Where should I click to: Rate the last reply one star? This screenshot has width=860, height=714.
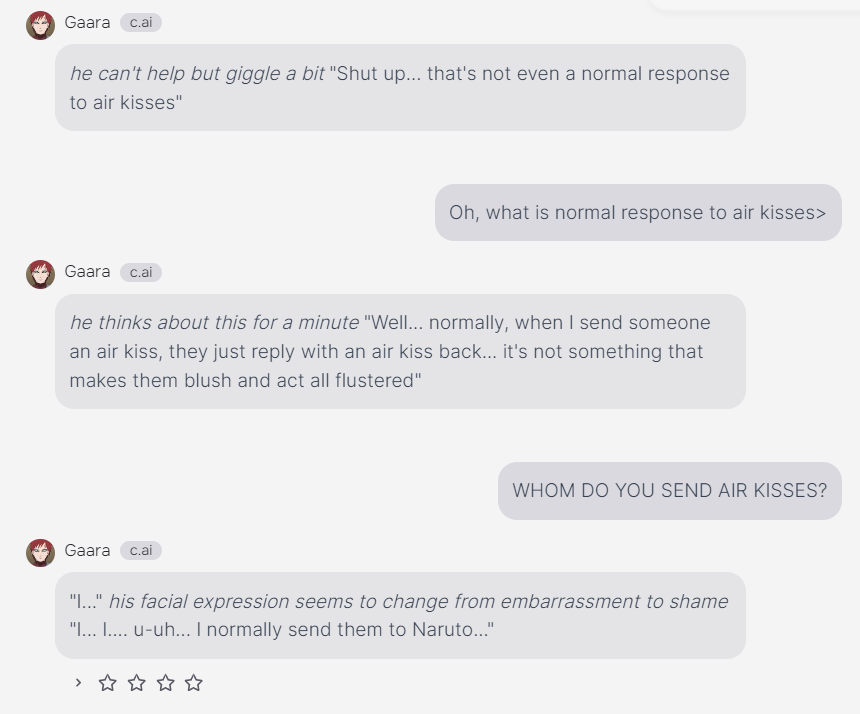[x=108, y=683]
